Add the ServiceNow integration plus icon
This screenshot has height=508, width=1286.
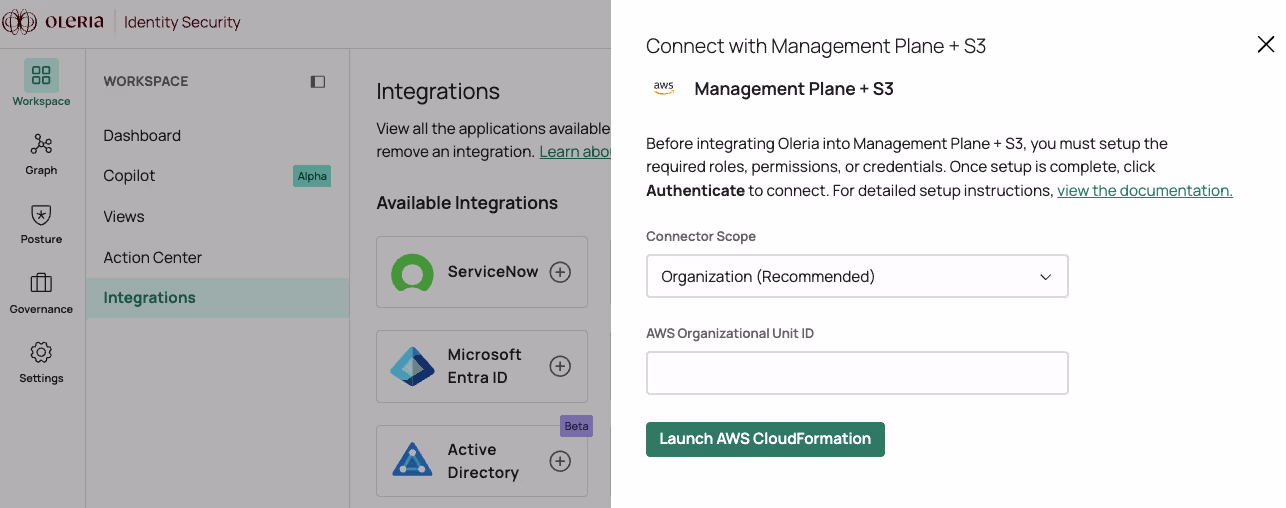(x=560, y=272)
